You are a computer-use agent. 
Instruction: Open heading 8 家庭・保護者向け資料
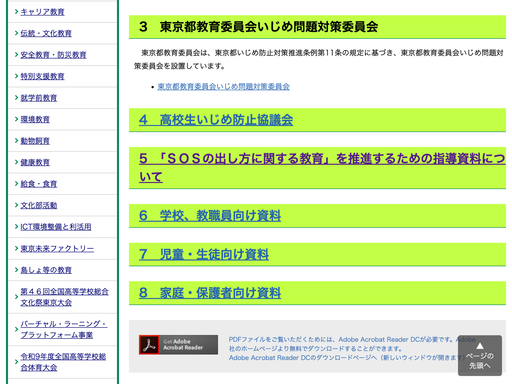tap(210, 293)
